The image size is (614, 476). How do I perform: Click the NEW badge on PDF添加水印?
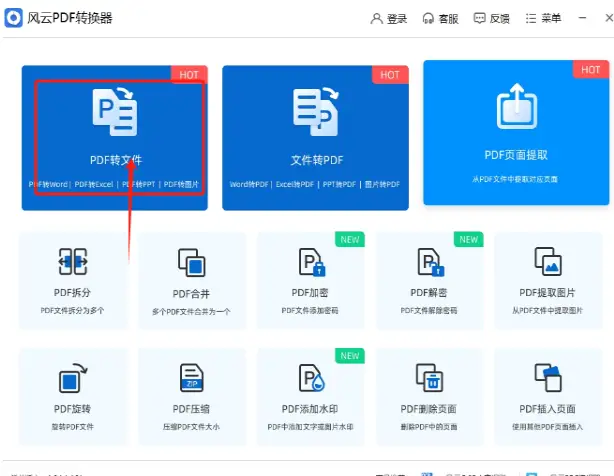coord(350,355)
